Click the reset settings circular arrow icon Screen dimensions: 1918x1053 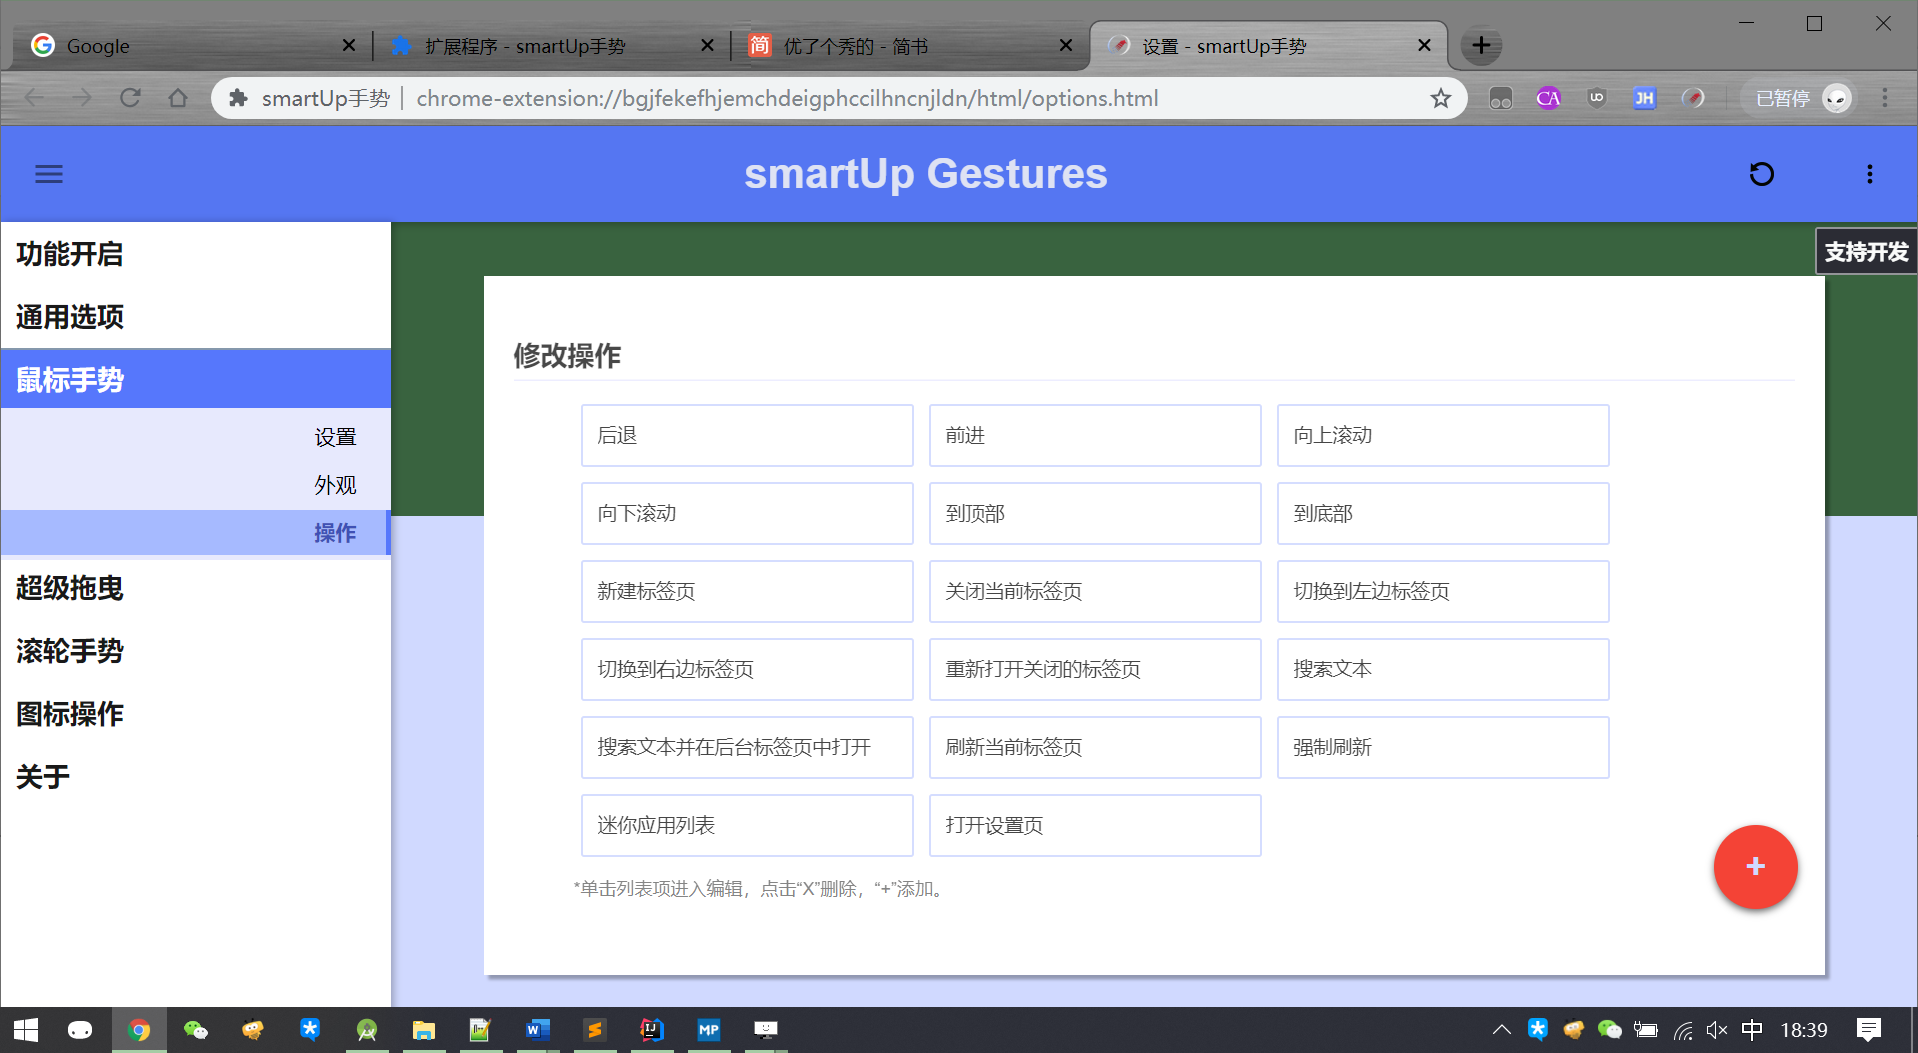[x=1761, y=173]
